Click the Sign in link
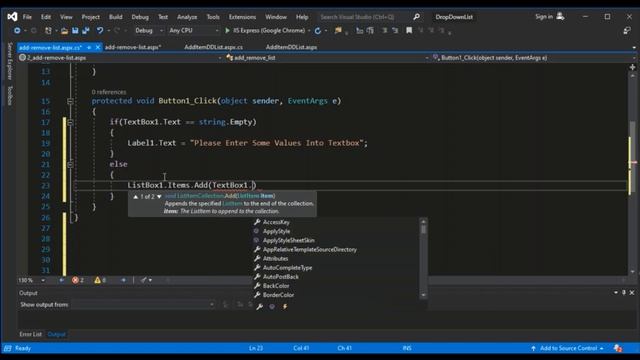Viewport: 640px width, 360px height. coord(544,17)
